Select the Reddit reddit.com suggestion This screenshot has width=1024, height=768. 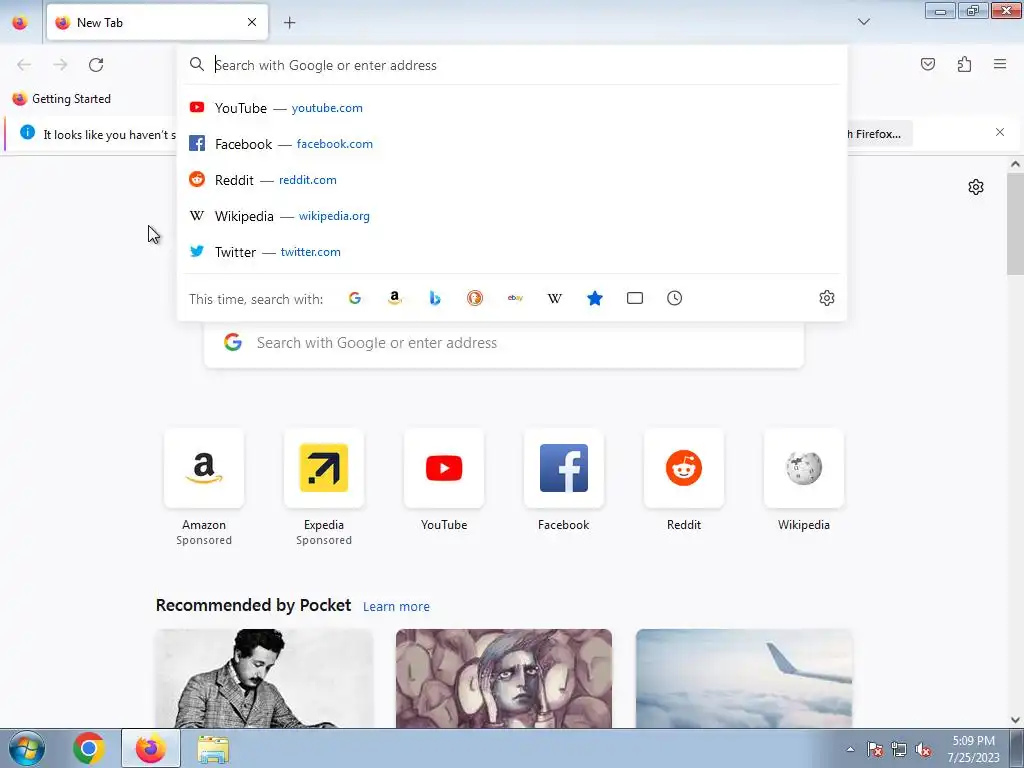point(512,180)
